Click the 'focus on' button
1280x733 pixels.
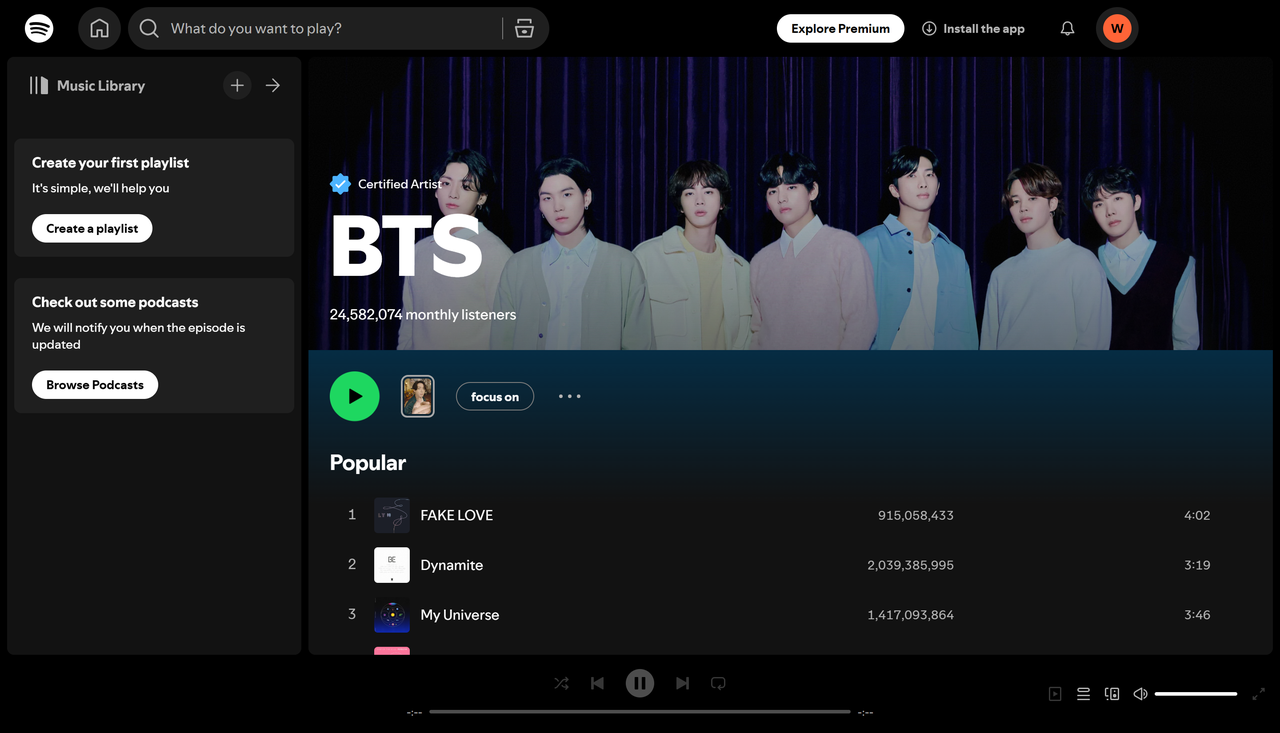pyautogui.click(x=495, y=397)
